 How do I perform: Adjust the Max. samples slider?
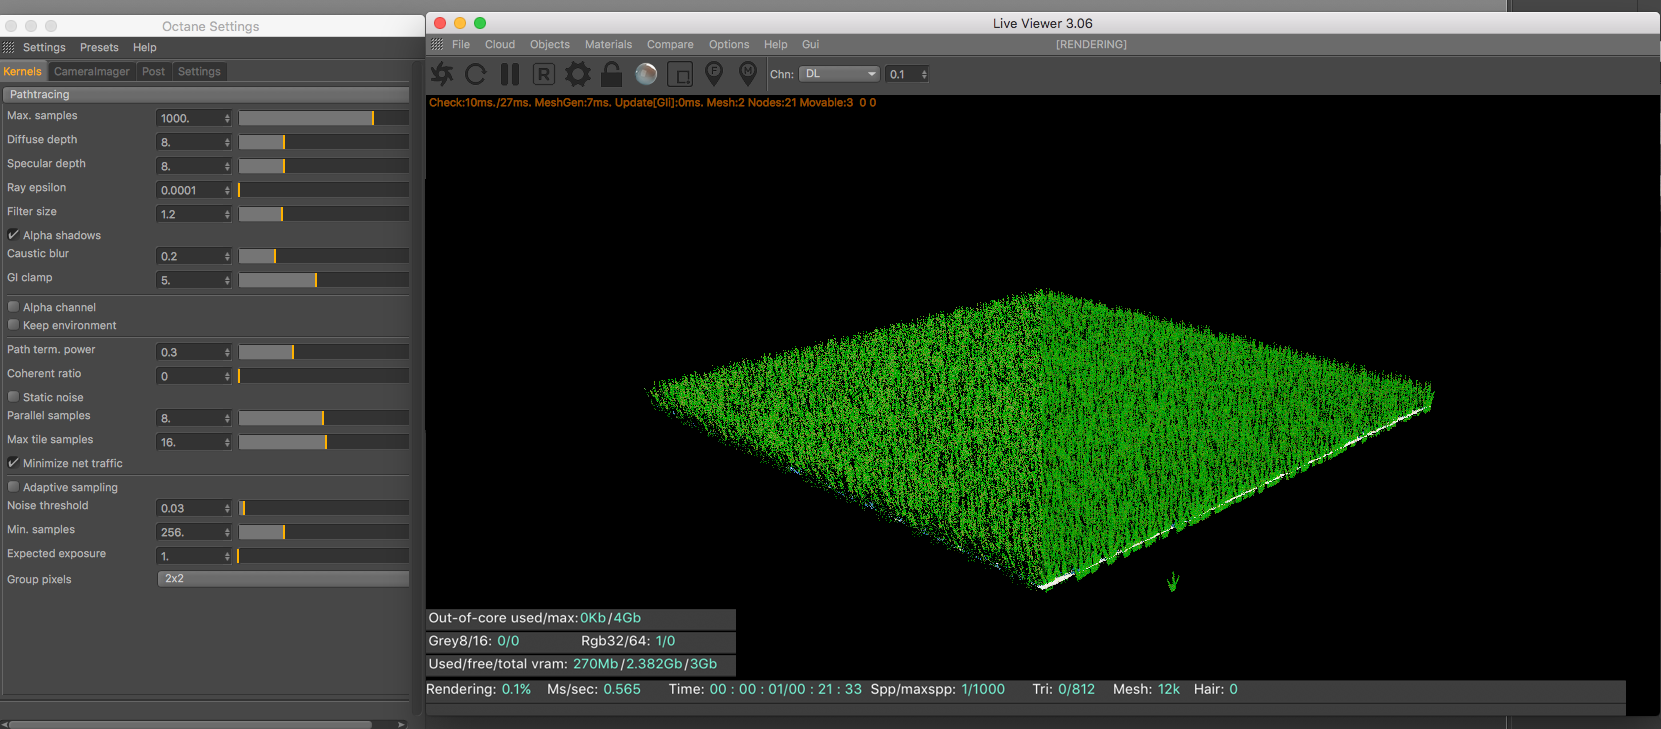click(323, 118)
